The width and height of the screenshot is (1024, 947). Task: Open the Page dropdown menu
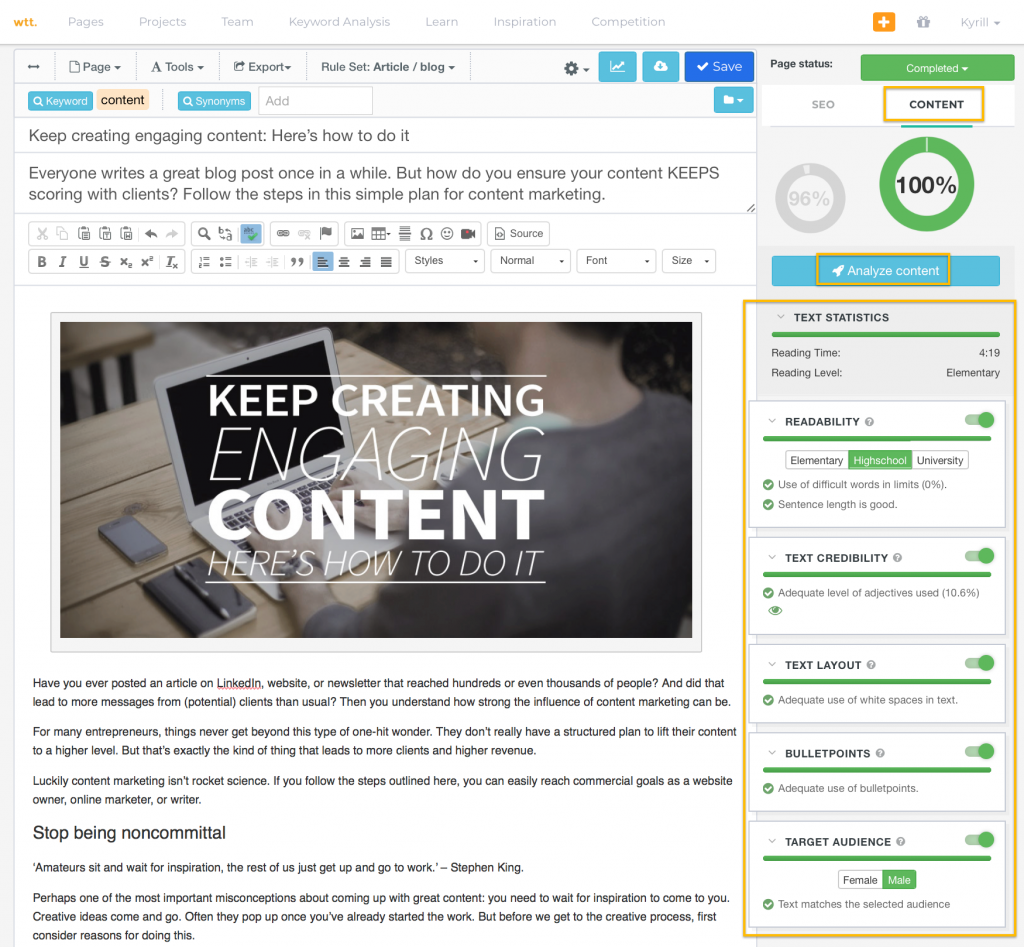[x=95, y=67]
